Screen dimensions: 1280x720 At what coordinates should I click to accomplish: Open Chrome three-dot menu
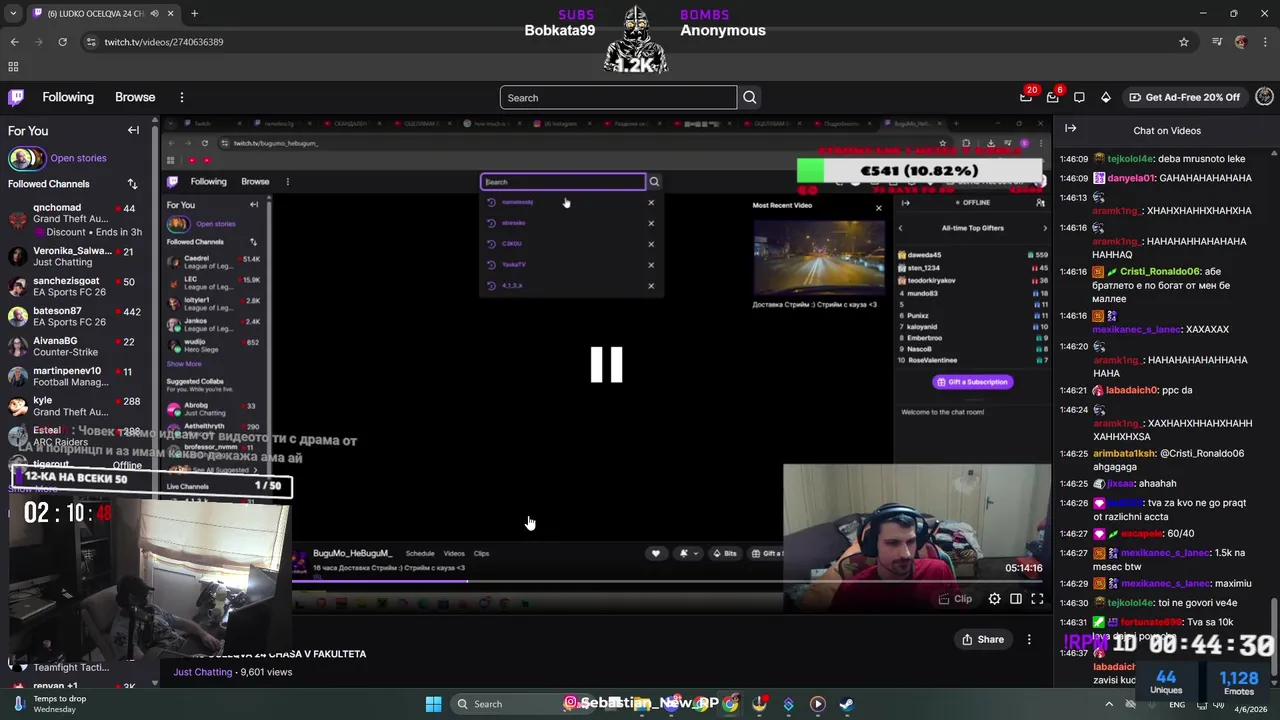pos(1265,42)
